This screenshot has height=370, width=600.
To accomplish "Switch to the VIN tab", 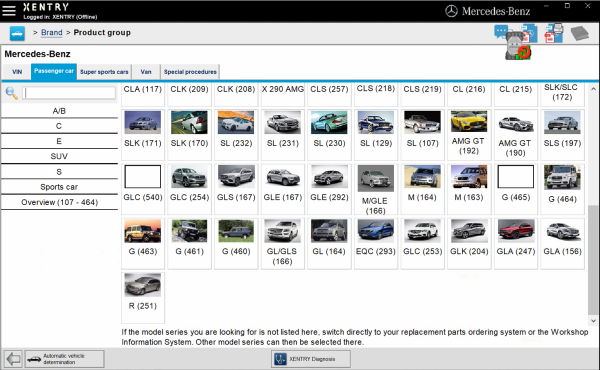I will [x=17, y=72].
